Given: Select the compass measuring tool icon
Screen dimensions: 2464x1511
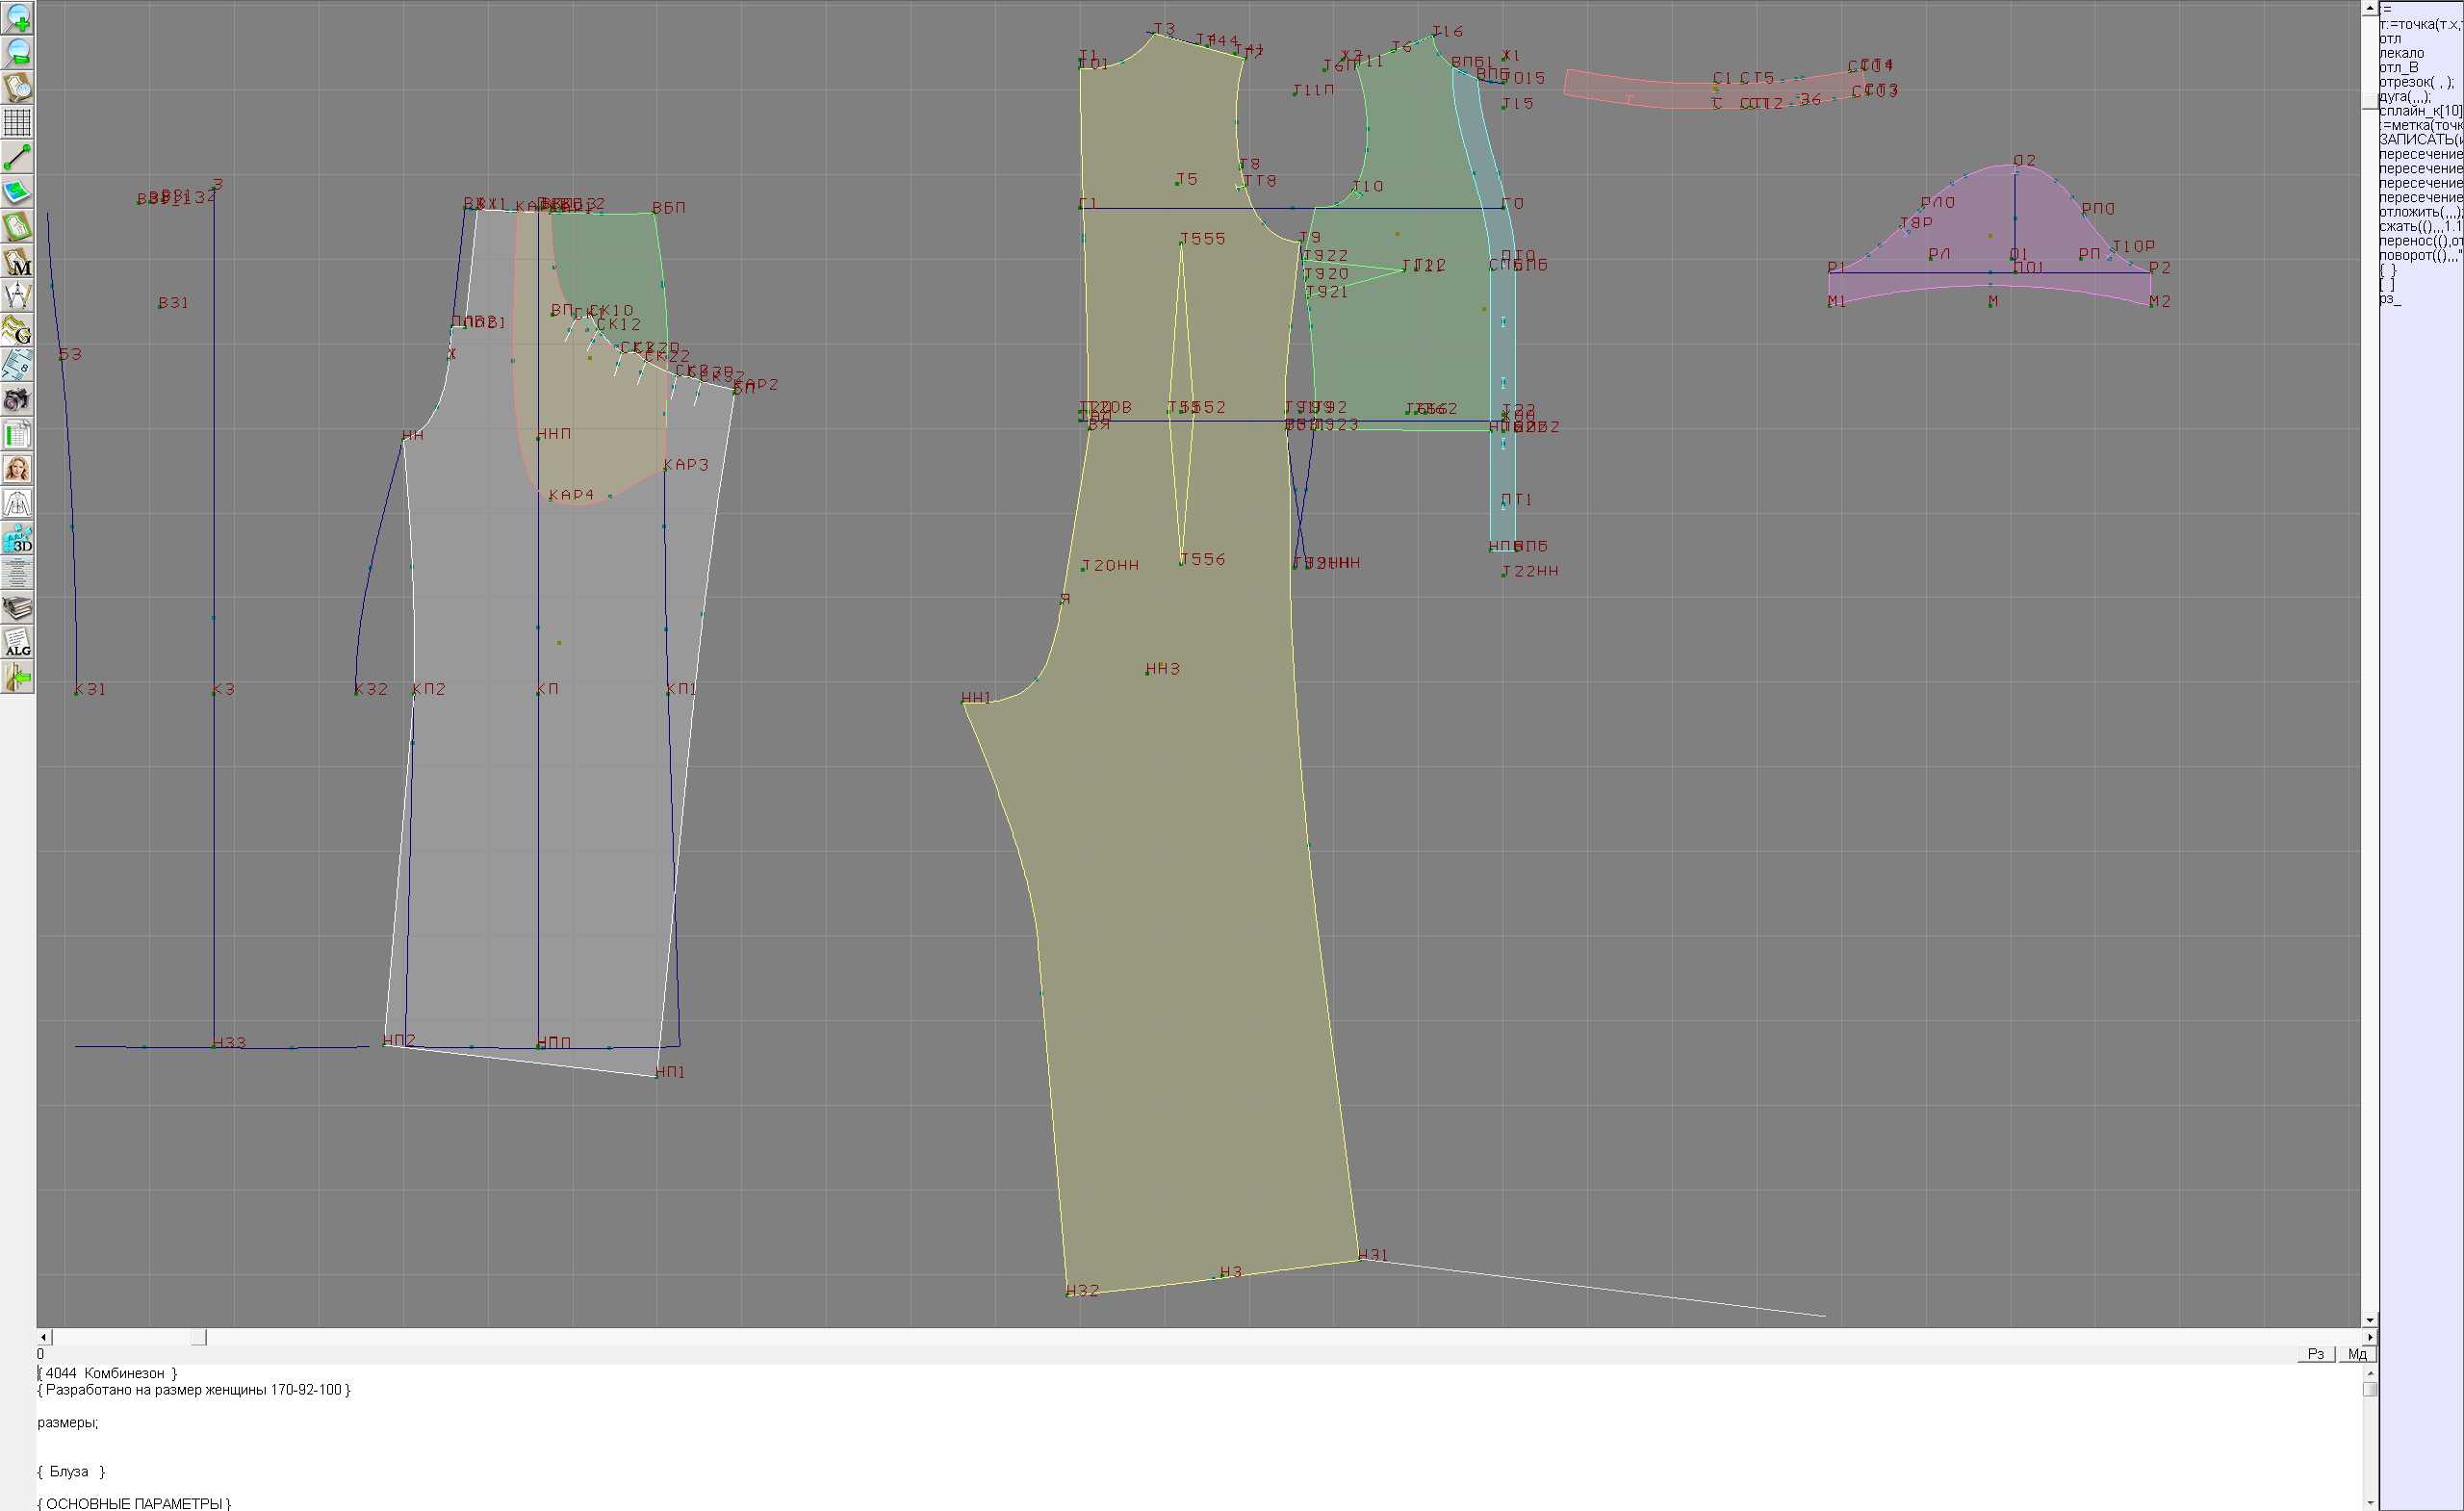Looking at the screenshot, I should click(x=17, y=296).
